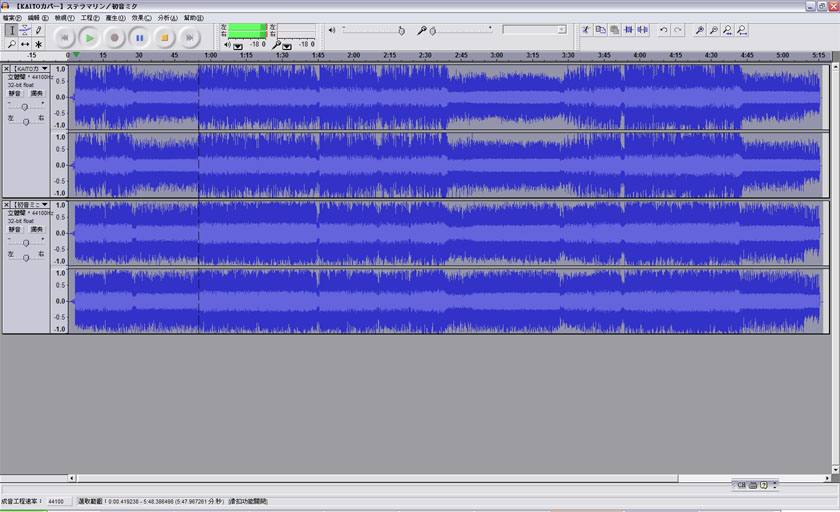The height and width of the screenshot is (512, 840).
Task: Open the 分析 (Analyze) menu
Action: [167, 18]
